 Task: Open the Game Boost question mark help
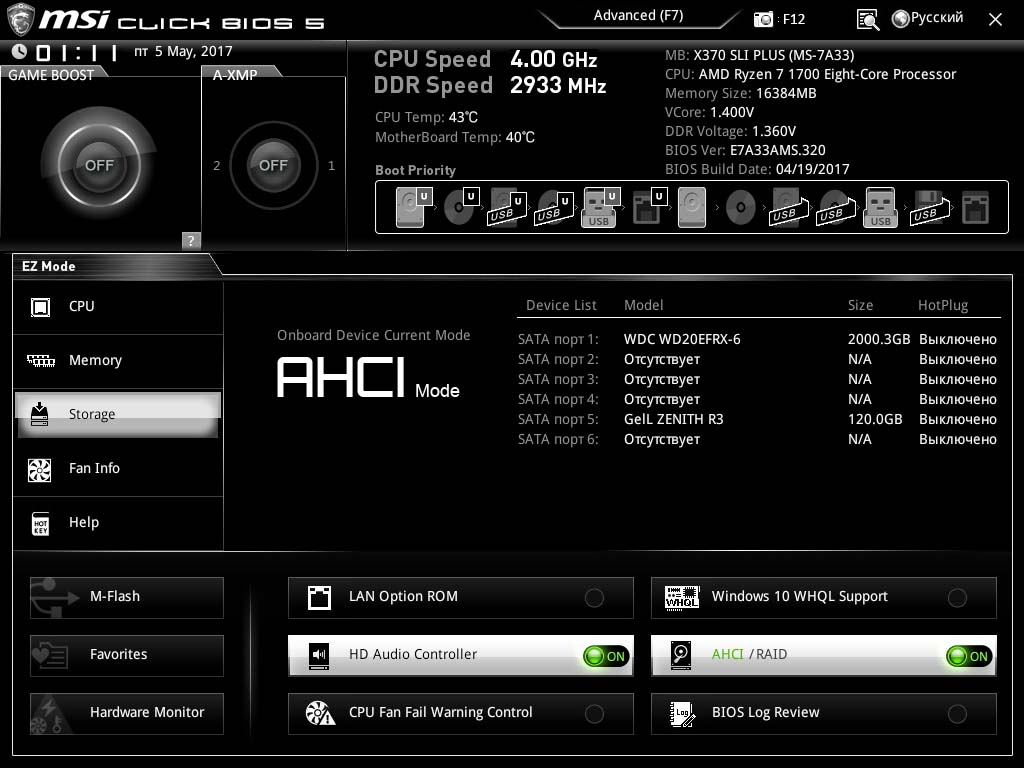(190, 240)
